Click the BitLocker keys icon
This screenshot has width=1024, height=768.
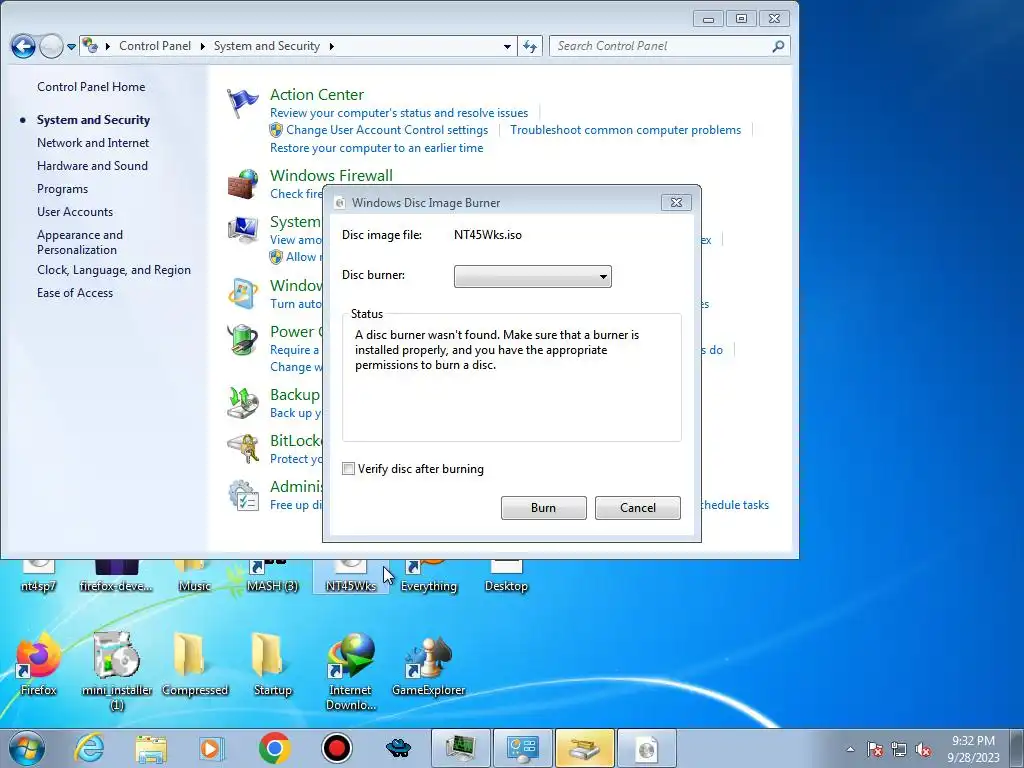pyautogui.click(x=242, y=449)
